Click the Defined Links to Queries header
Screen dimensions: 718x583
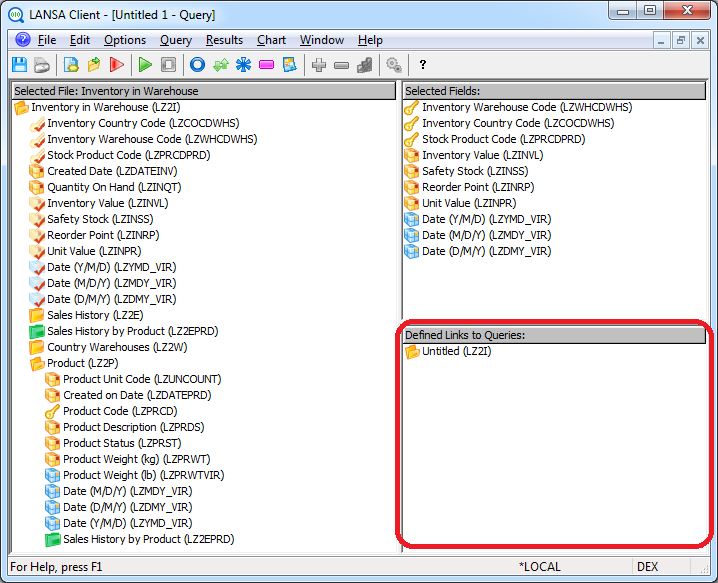tap(554, 335)
